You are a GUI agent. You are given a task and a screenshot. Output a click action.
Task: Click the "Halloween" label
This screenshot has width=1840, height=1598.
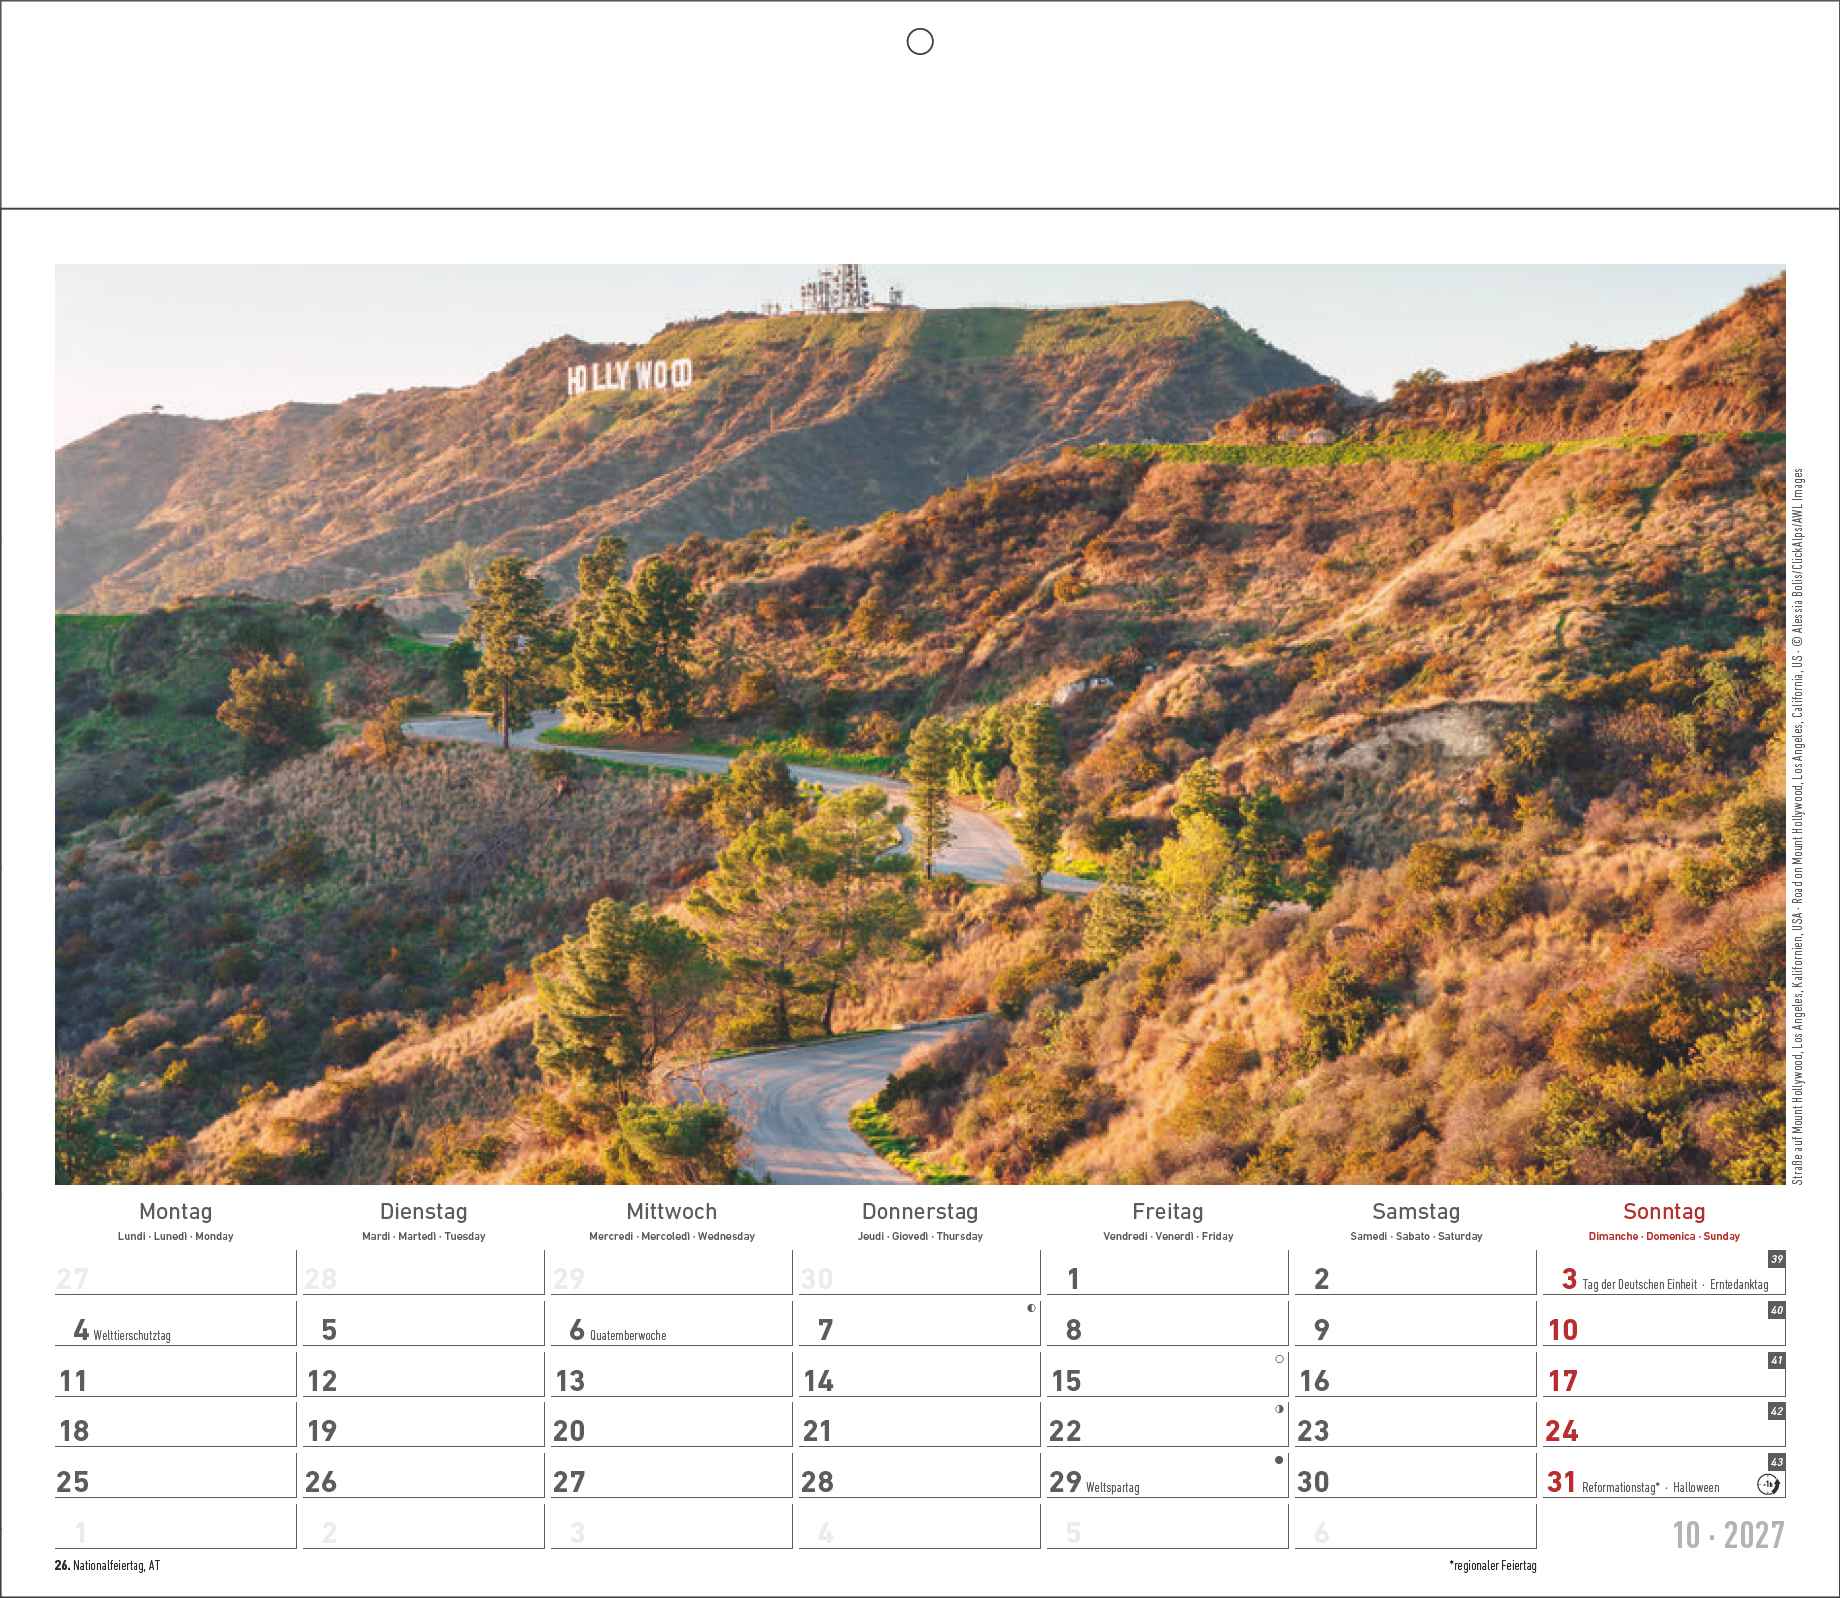point(1696,1488)
